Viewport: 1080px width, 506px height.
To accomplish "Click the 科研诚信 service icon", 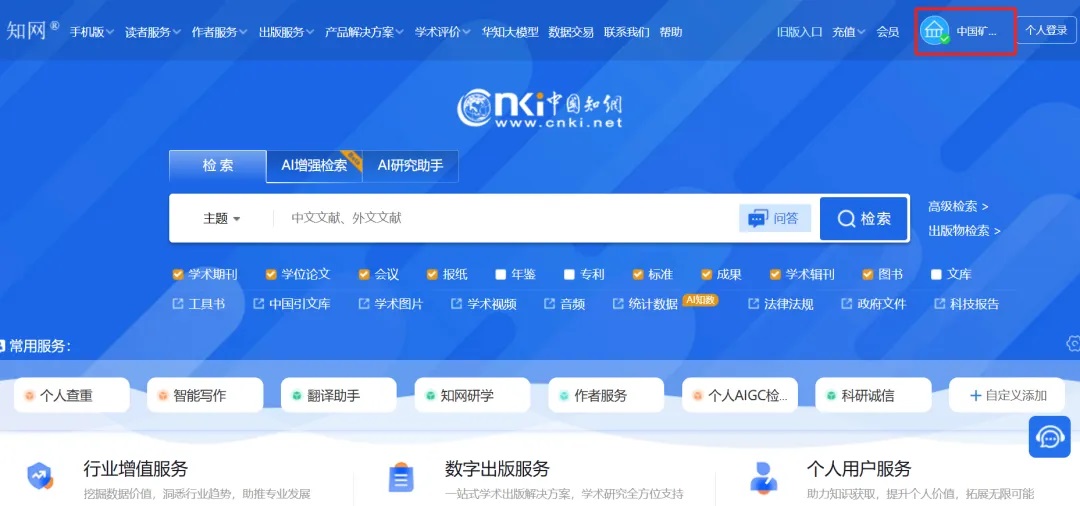I will coord(831,395).
